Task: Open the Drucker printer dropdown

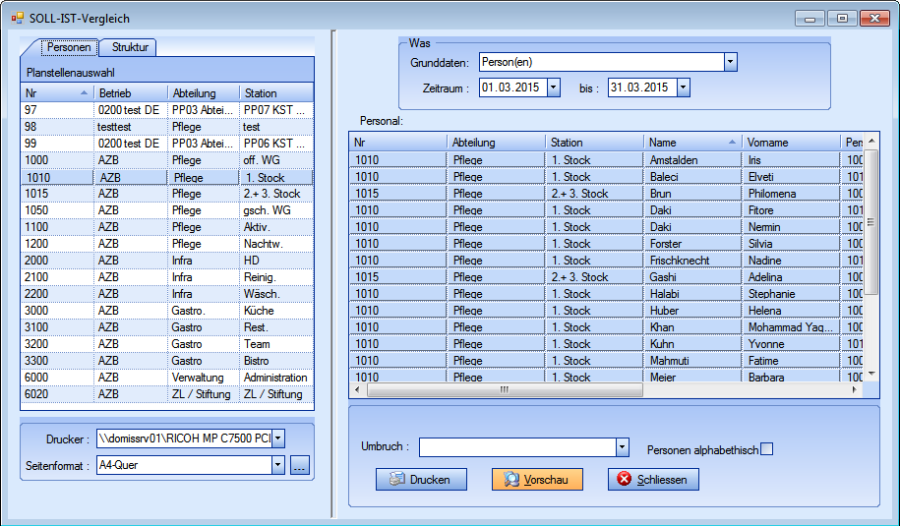Action: click(x=278, y=438)
